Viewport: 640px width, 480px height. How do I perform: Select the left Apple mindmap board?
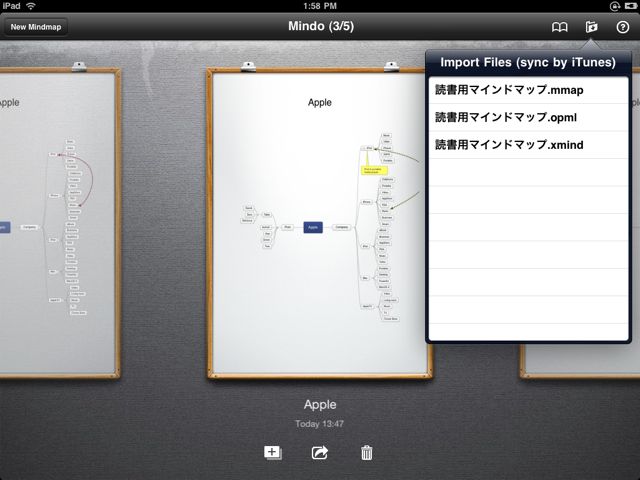pyautogui.click(x=60, y=224)
